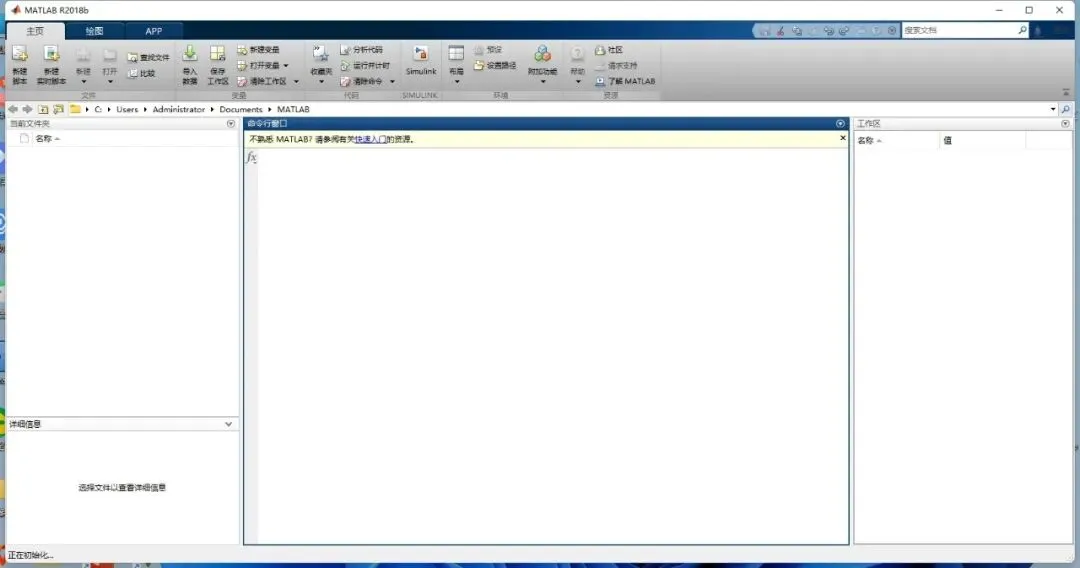Collapse the 详细信息 panel

coord(229,424)
